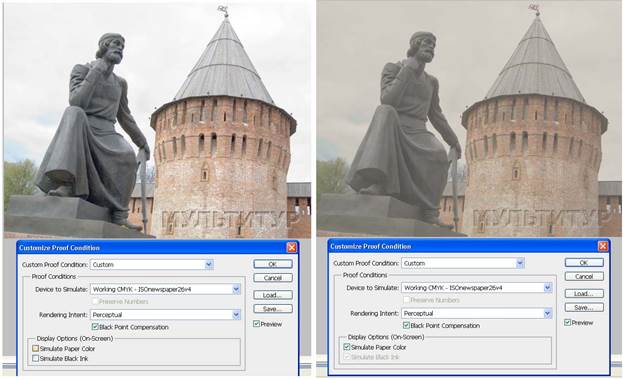Open Rendering Intent dropdown in right dialog
Viewport: 623px width, 380px height.
[548, 313]
